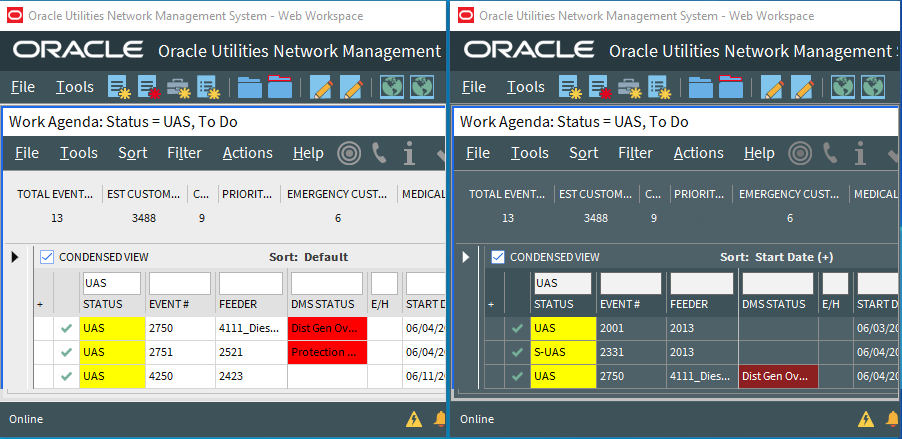Click EVENT # filter field in left window
This screenshot has height=439, width=902.
(180, 283)
